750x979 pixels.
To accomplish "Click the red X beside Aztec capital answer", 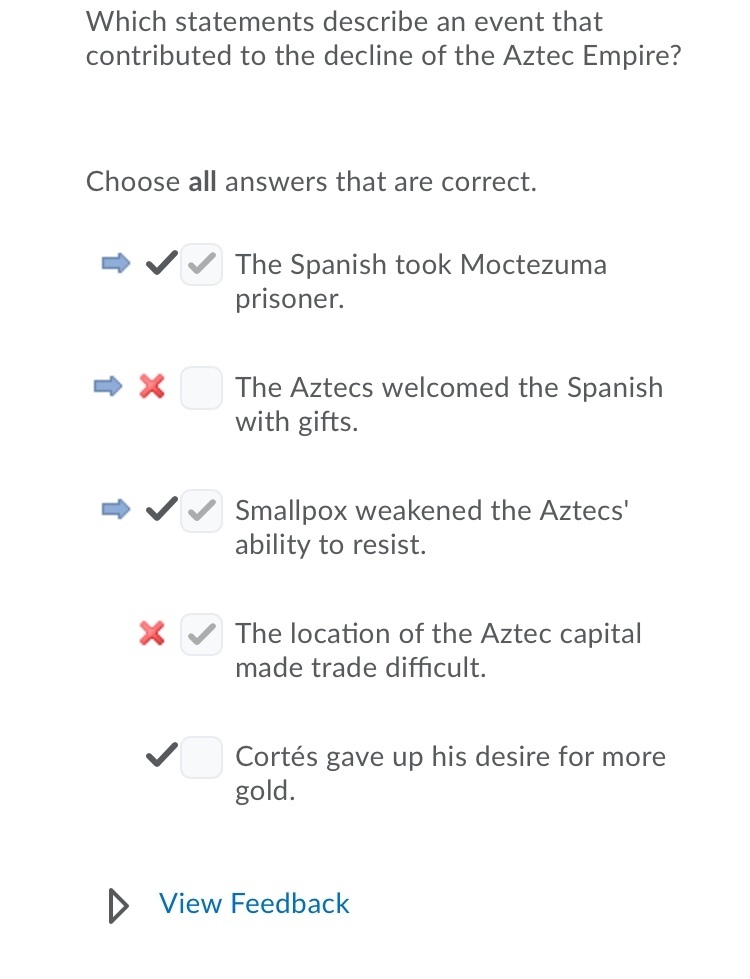I will click(x=152, y=633).
